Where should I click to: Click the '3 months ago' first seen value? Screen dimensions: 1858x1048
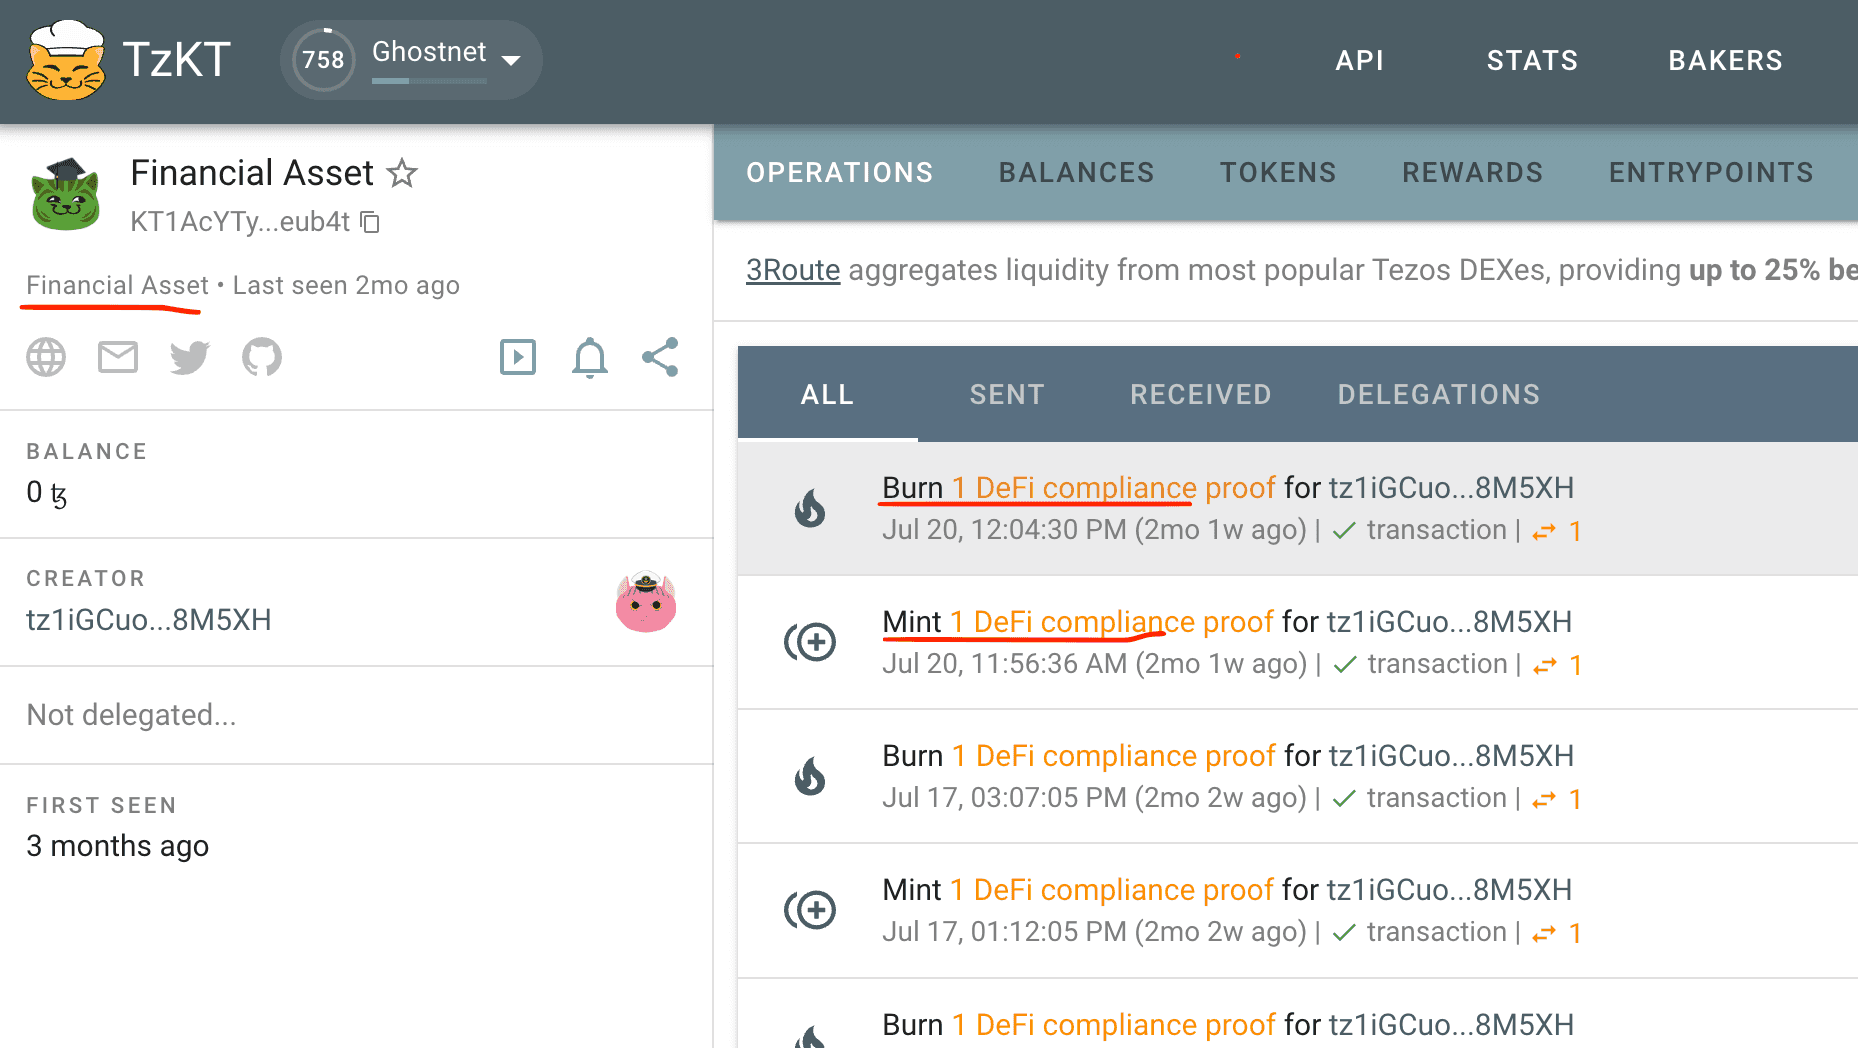(118, 846)
